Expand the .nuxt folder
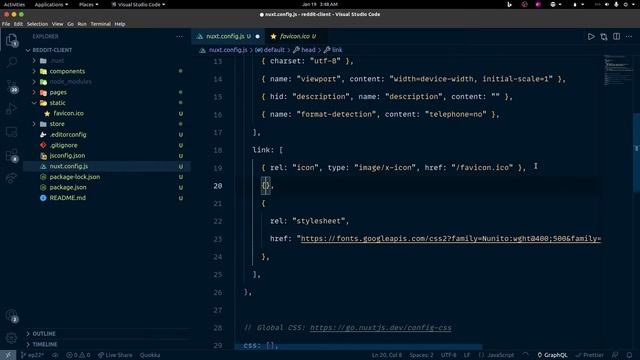Image resolution: width=640 pixels, height=360 pixels. click(57, 60)
